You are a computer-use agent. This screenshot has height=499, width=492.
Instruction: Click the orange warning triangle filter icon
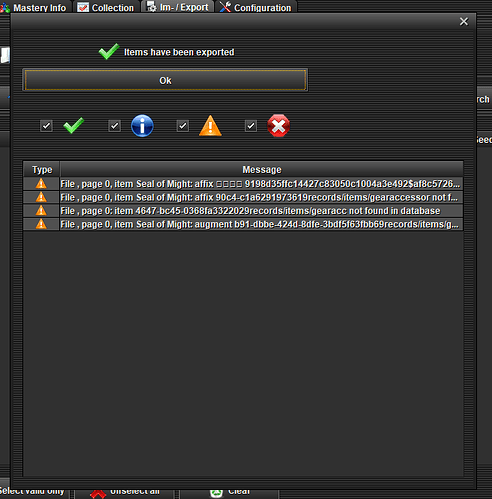tap(210, 126)
